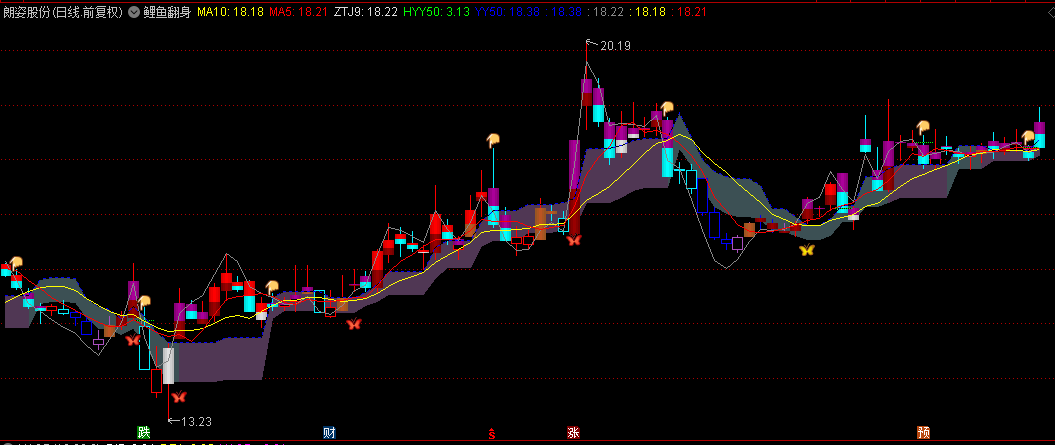Click the red butterfly right of the 财 column
This screenshot has width=1055, height=445.
[354, 324]
